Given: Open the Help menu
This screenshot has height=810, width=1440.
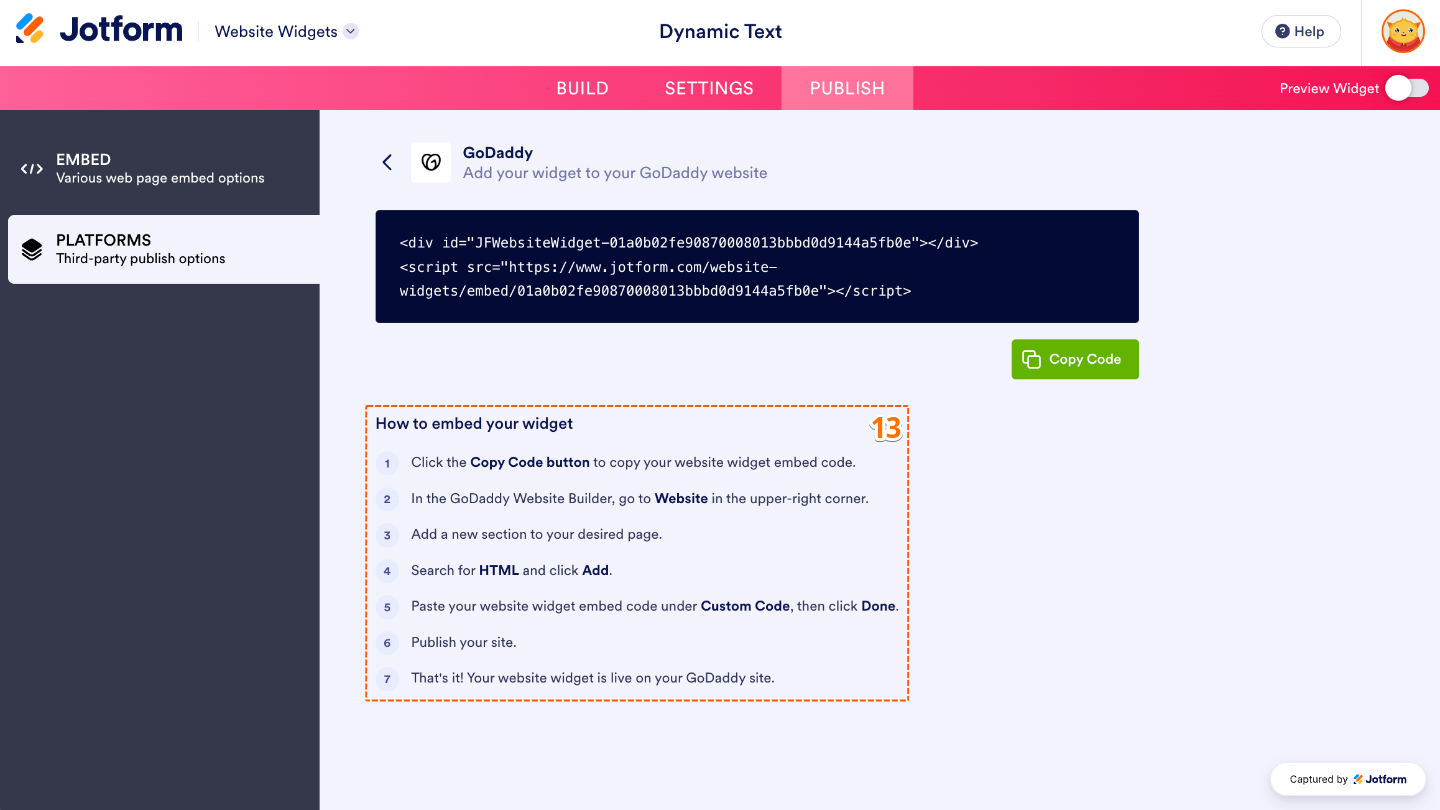Looking at the screenshot, I should point(1300,32).
